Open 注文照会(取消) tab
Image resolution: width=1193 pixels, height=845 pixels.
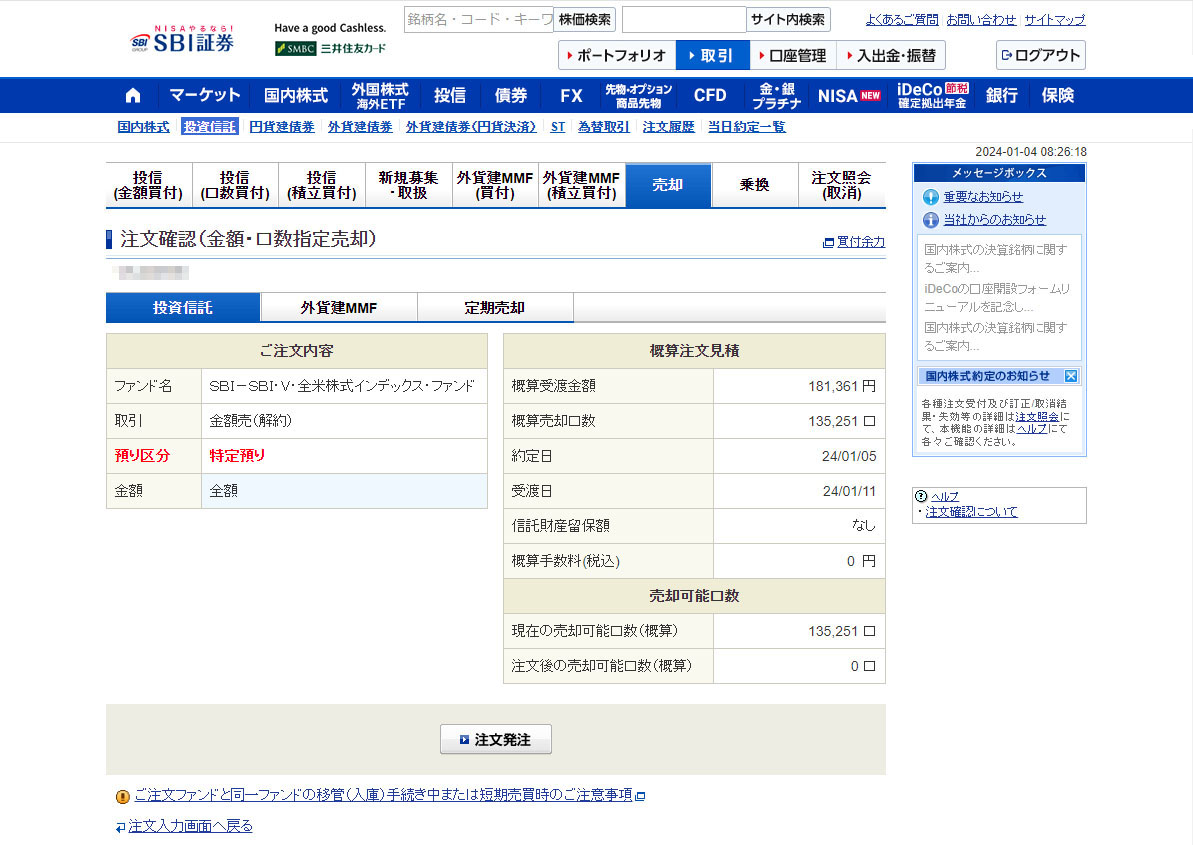(841, 185)
